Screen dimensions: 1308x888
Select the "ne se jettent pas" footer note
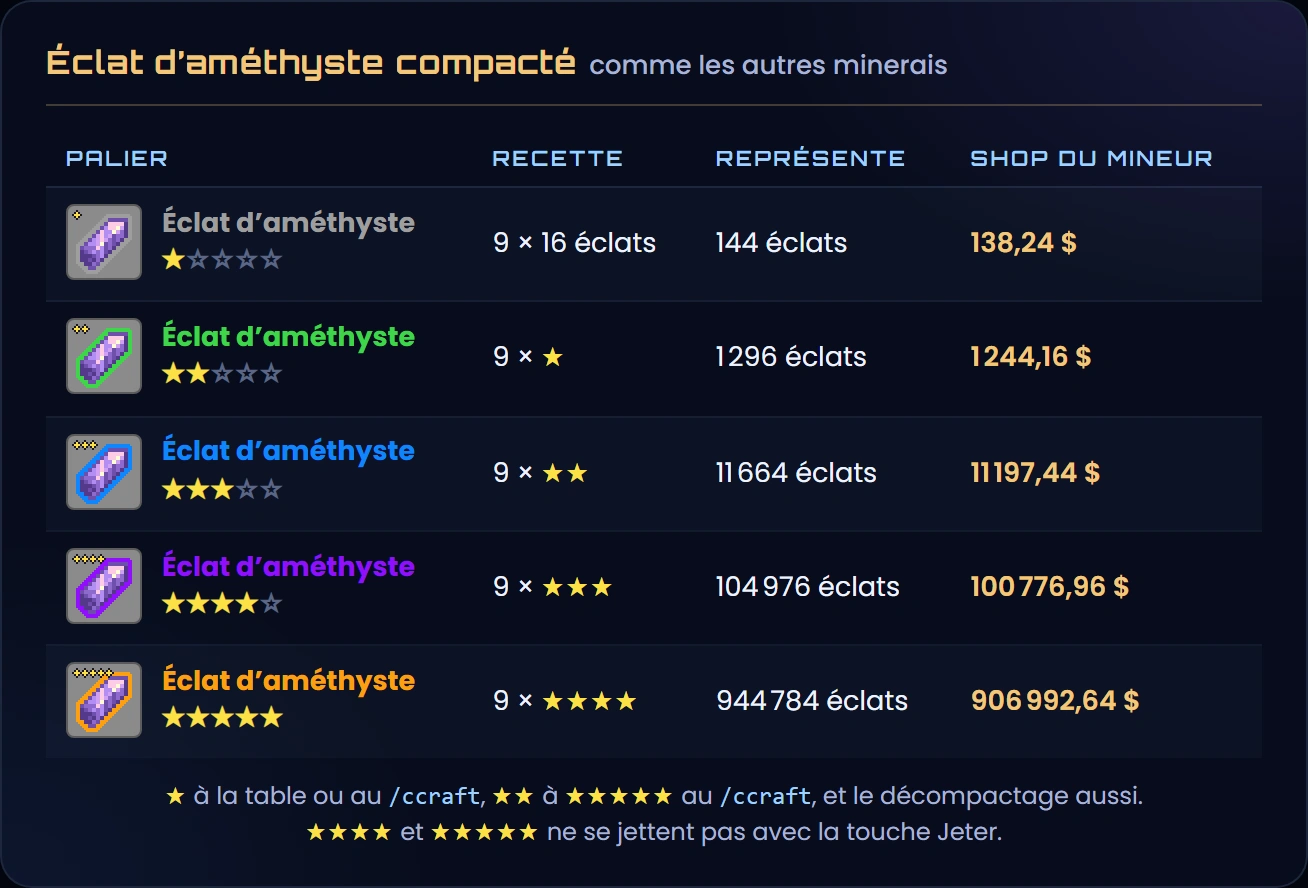(648, 832)
